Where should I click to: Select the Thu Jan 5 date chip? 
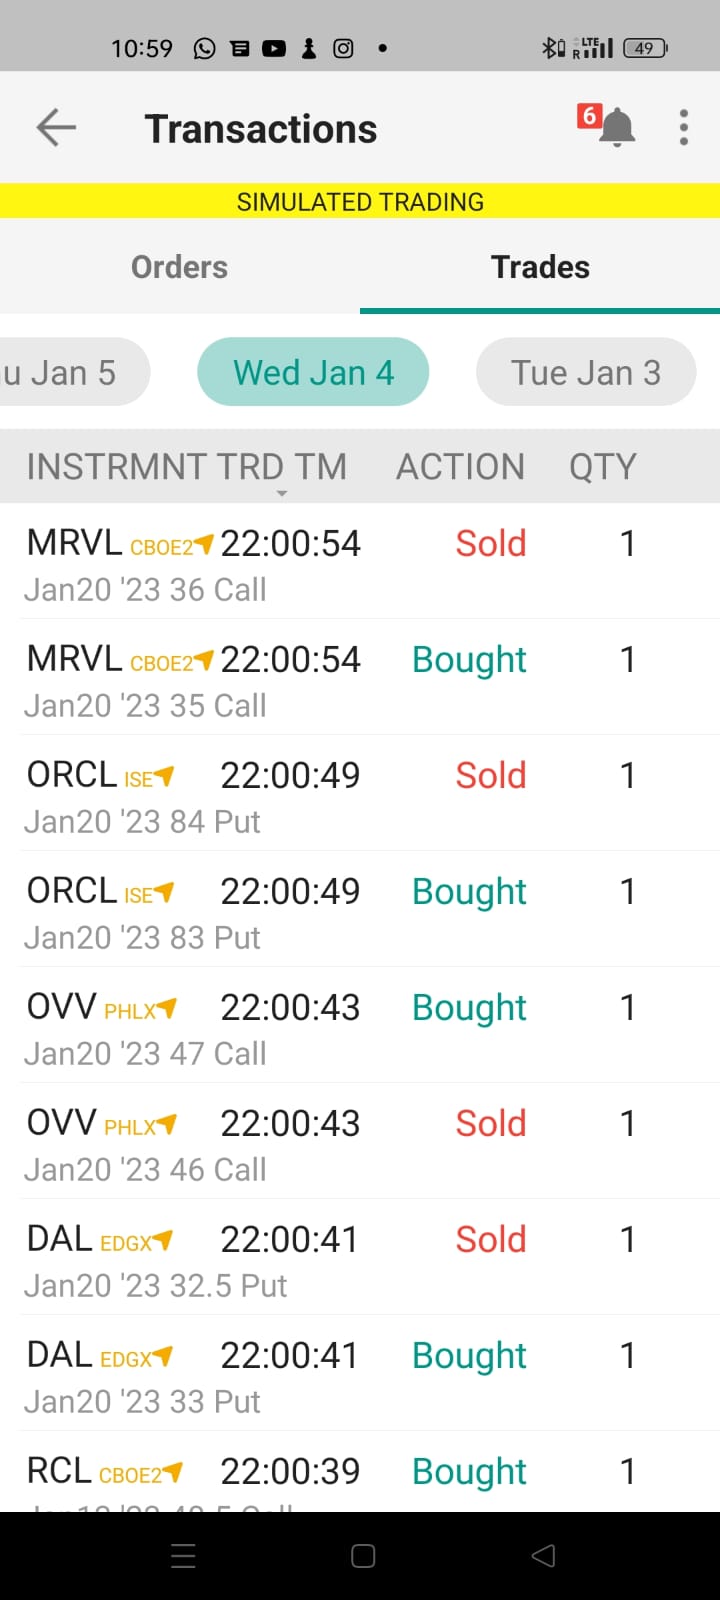(70, 372)
